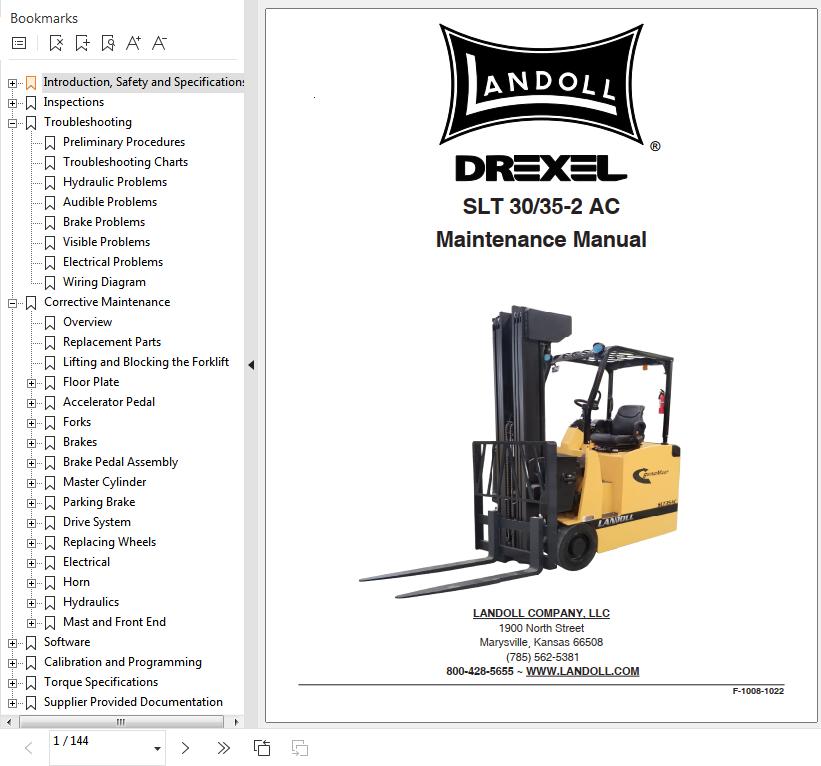Open the Wiring Diagram bookmark
The image size is (821, 766).
click(x=104, y=282)
